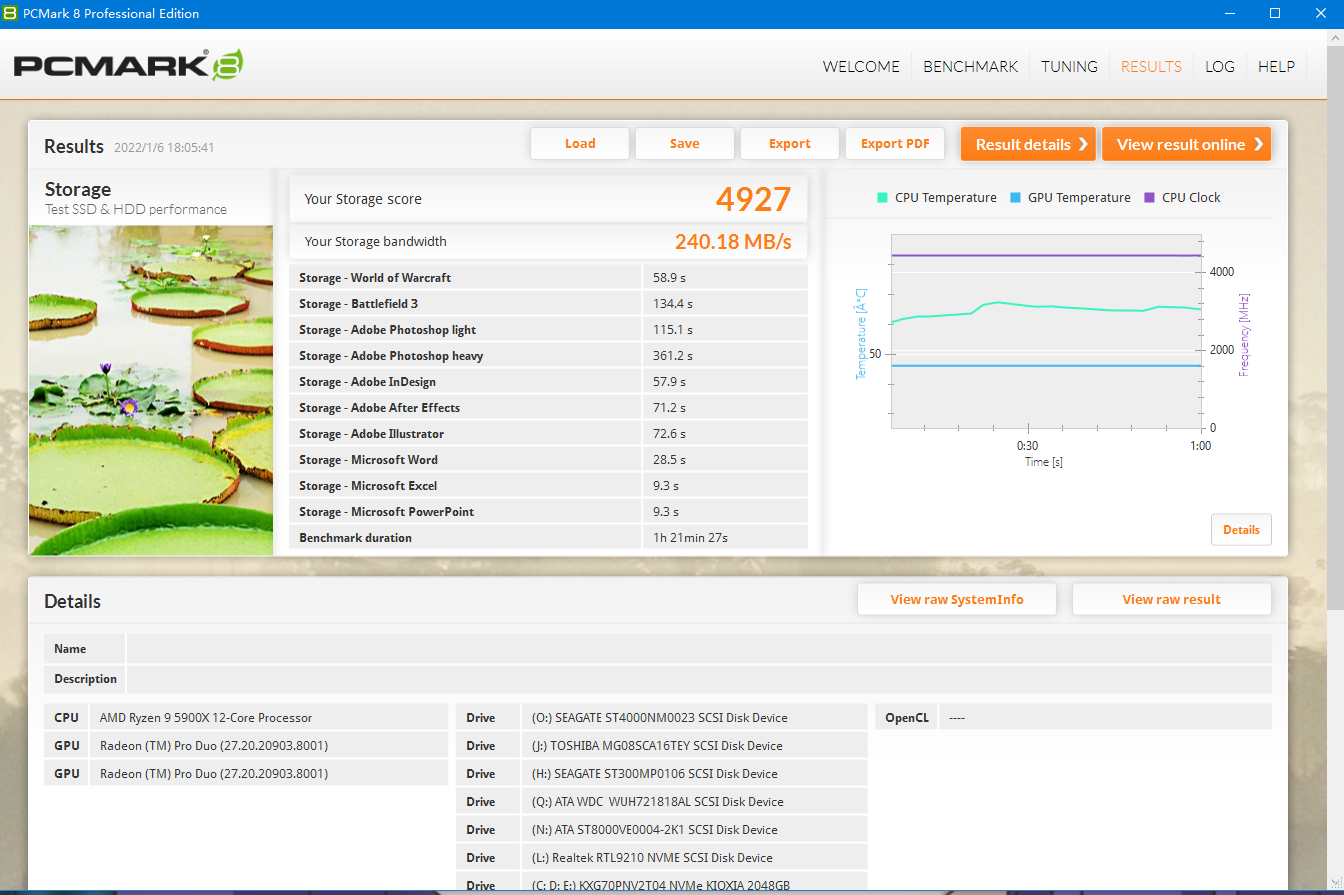This screenshot has width=1344, height=895.
Task: Go to the LOG tab
Action: [x=1220, y=66]
